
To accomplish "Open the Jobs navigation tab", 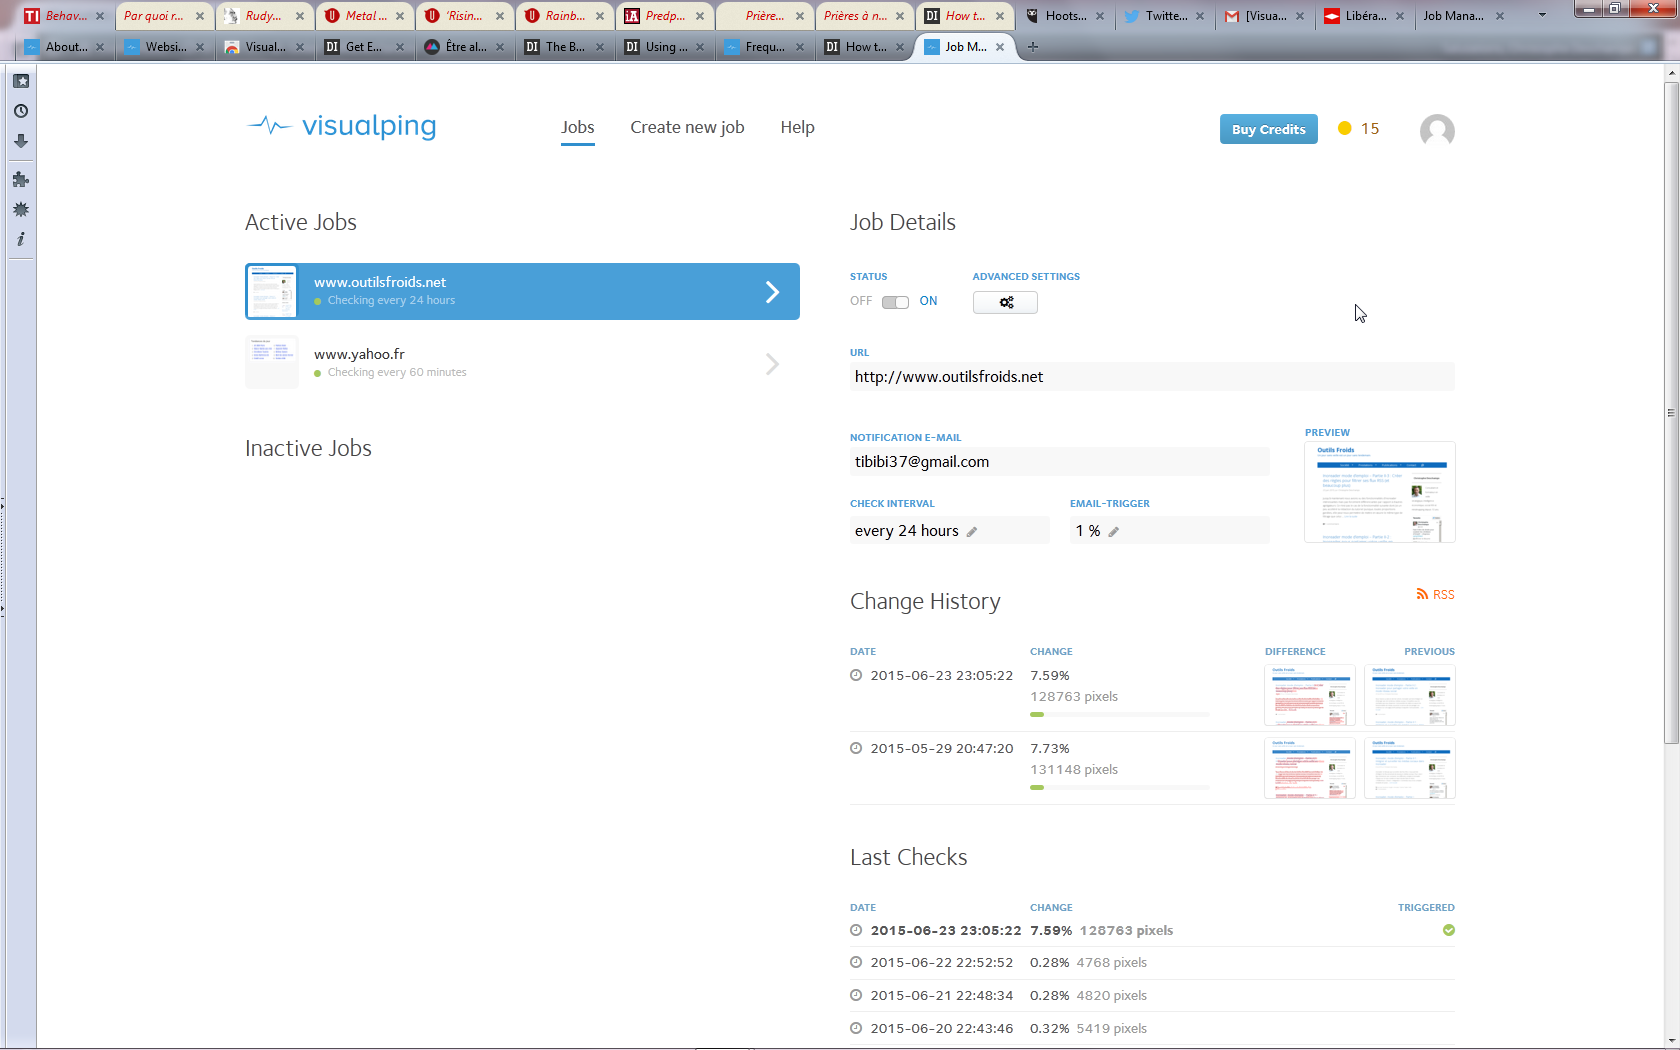I will pos(578,127).
